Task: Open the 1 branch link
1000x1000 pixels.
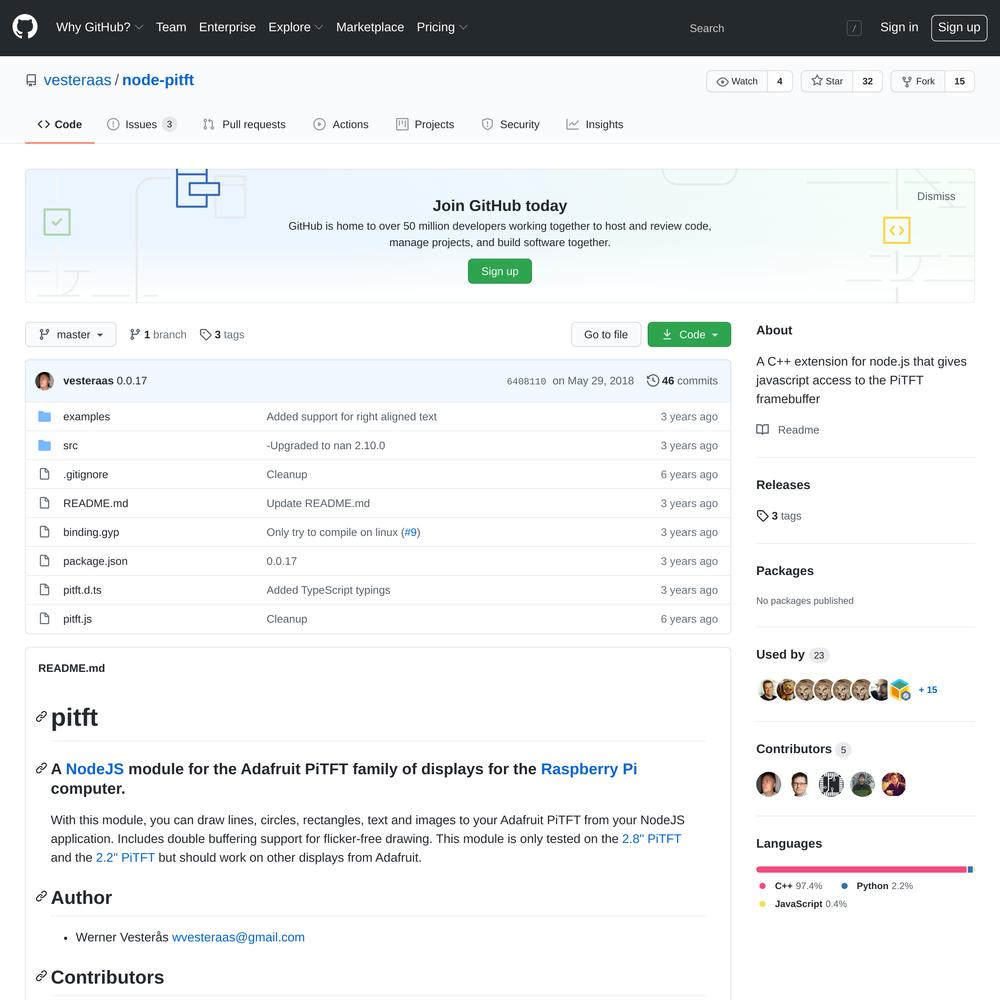Action: pyautogui.click(x=158, y=335)
